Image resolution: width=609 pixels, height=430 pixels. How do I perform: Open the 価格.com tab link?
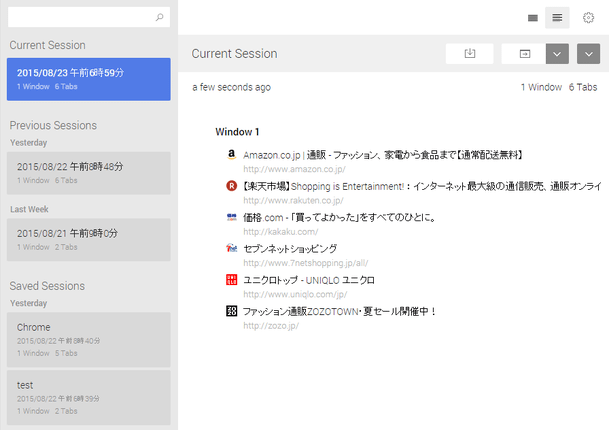(x=339, y=218)
